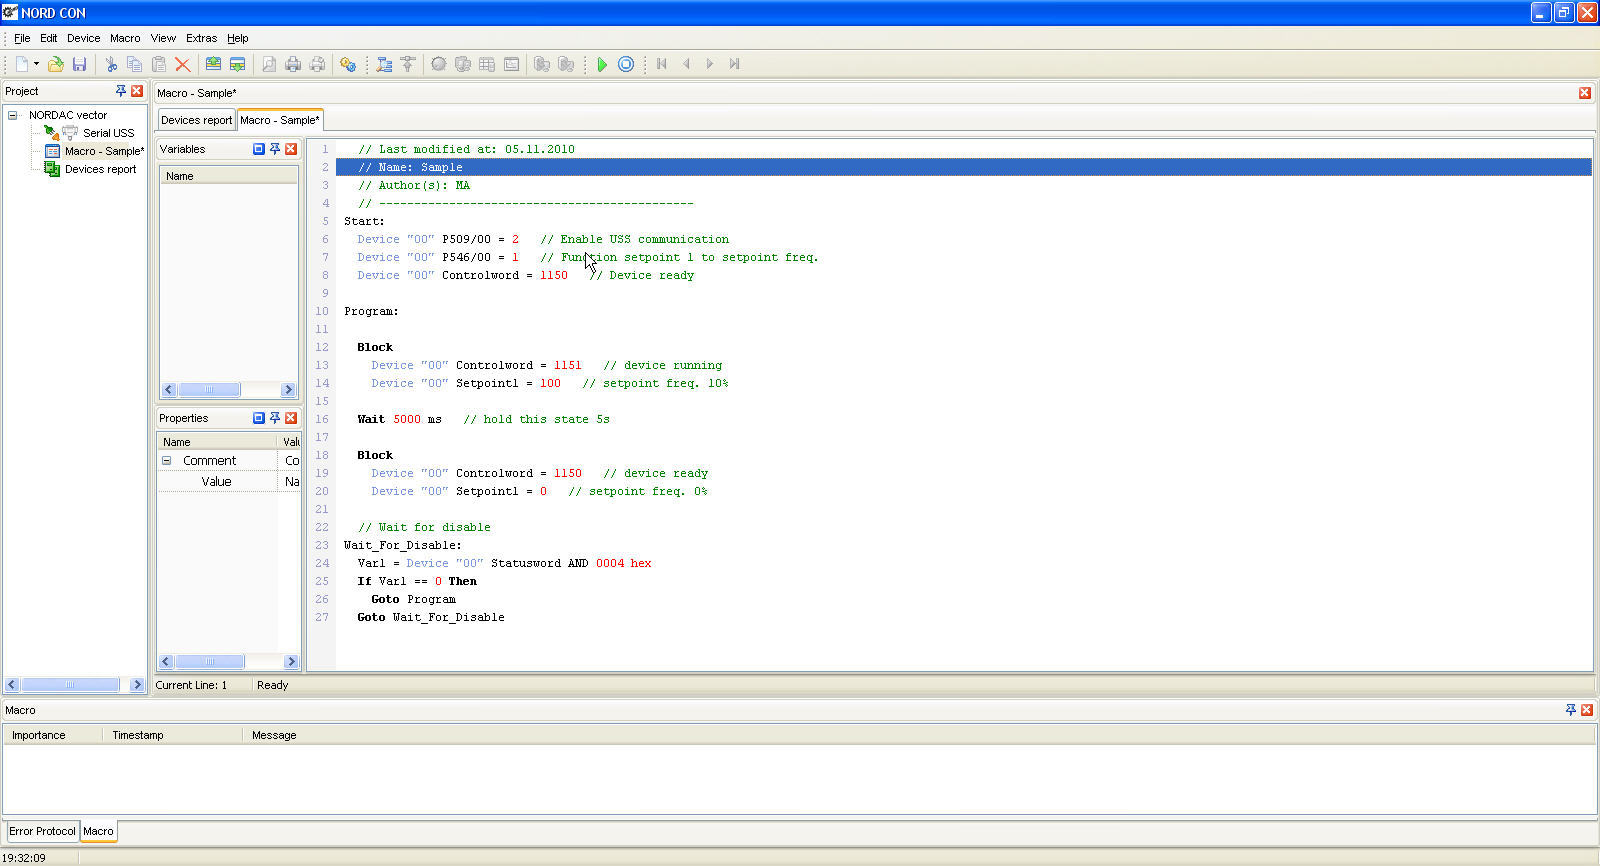Viewport: 1600px width, 866px height.
Task: Click the Name column header in Variables
Action: [229, 176]
